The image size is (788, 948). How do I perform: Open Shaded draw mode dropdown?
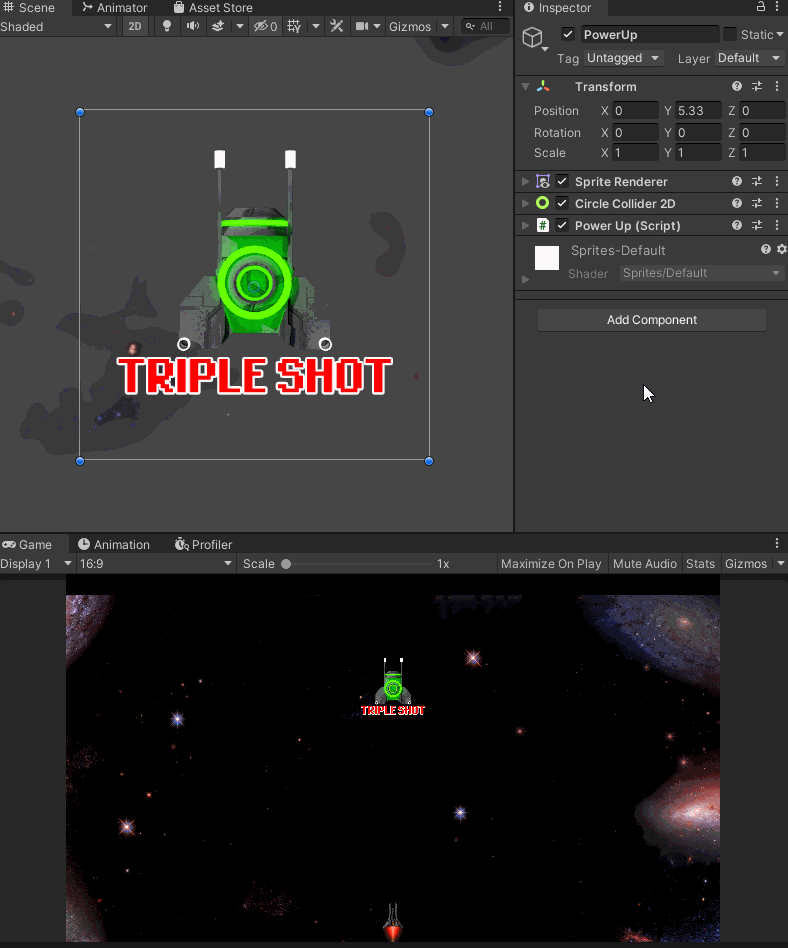(57, 27)
